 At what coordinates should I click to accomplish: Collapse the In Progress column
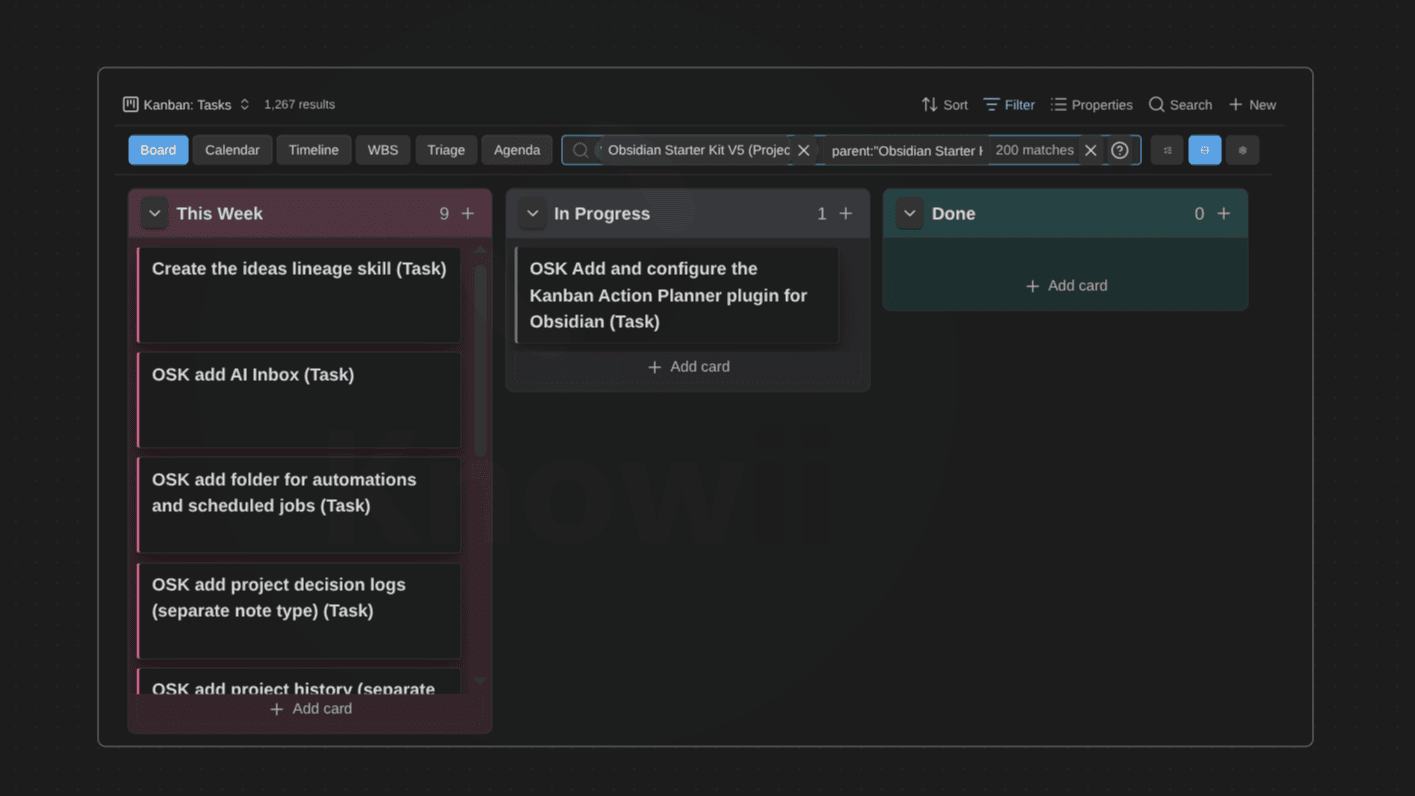[x=532, y=214]
